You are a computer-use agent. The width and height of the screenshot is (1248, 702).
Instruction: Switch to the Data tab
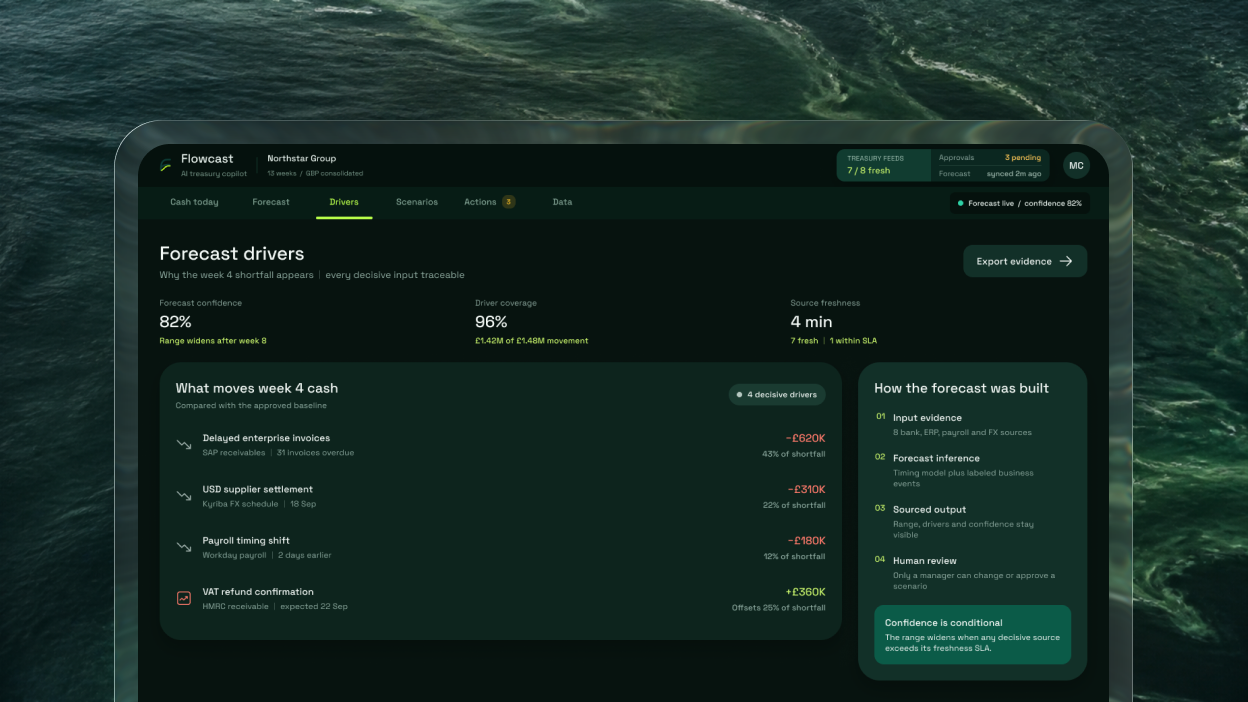tap(563, 202)
